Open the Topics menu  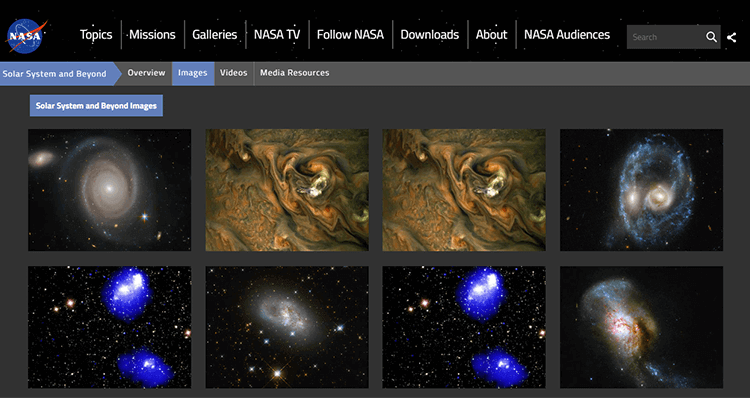tap(96, 34)
